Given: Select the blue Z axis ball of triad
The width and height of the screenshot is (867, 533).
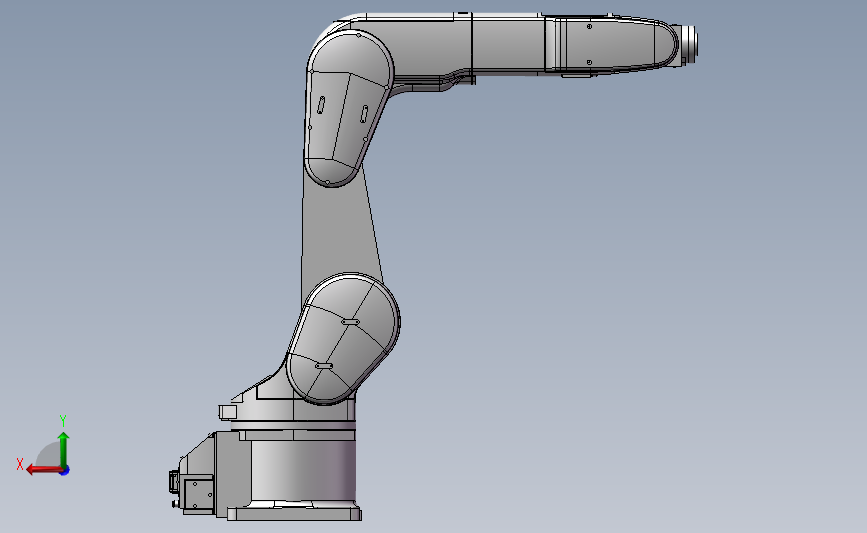Looking at the screenshot, I should (65, 471).
